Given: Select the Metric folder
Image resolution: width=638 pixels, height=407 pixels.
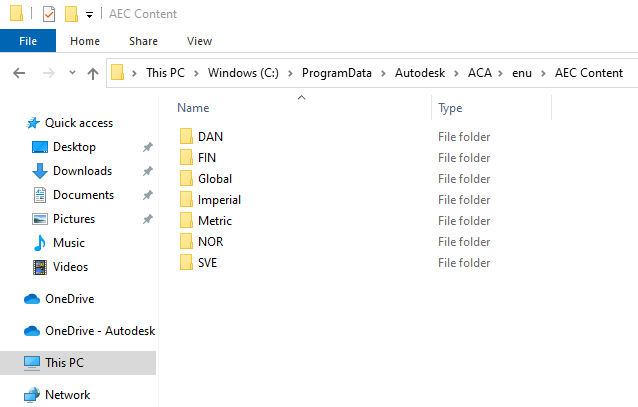Looking at the screenshot, I should (x=214, y=221).
